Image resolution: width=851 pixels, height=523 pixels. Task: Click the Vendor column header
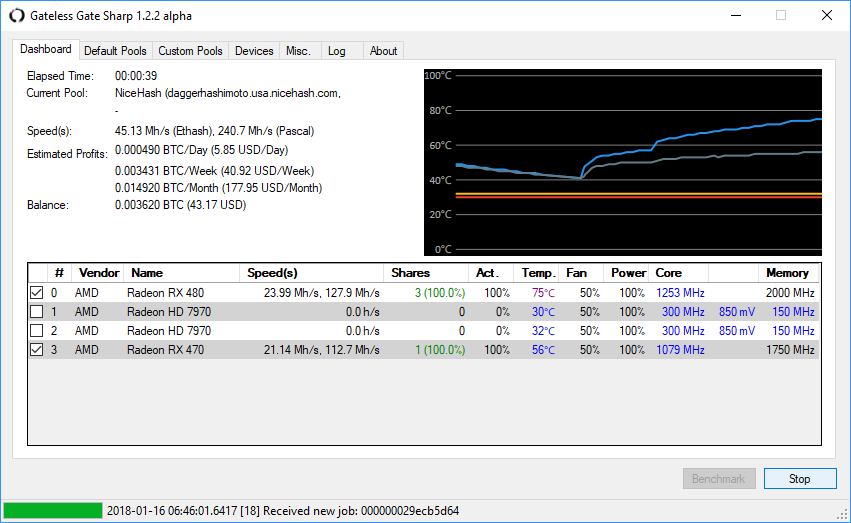98,273
